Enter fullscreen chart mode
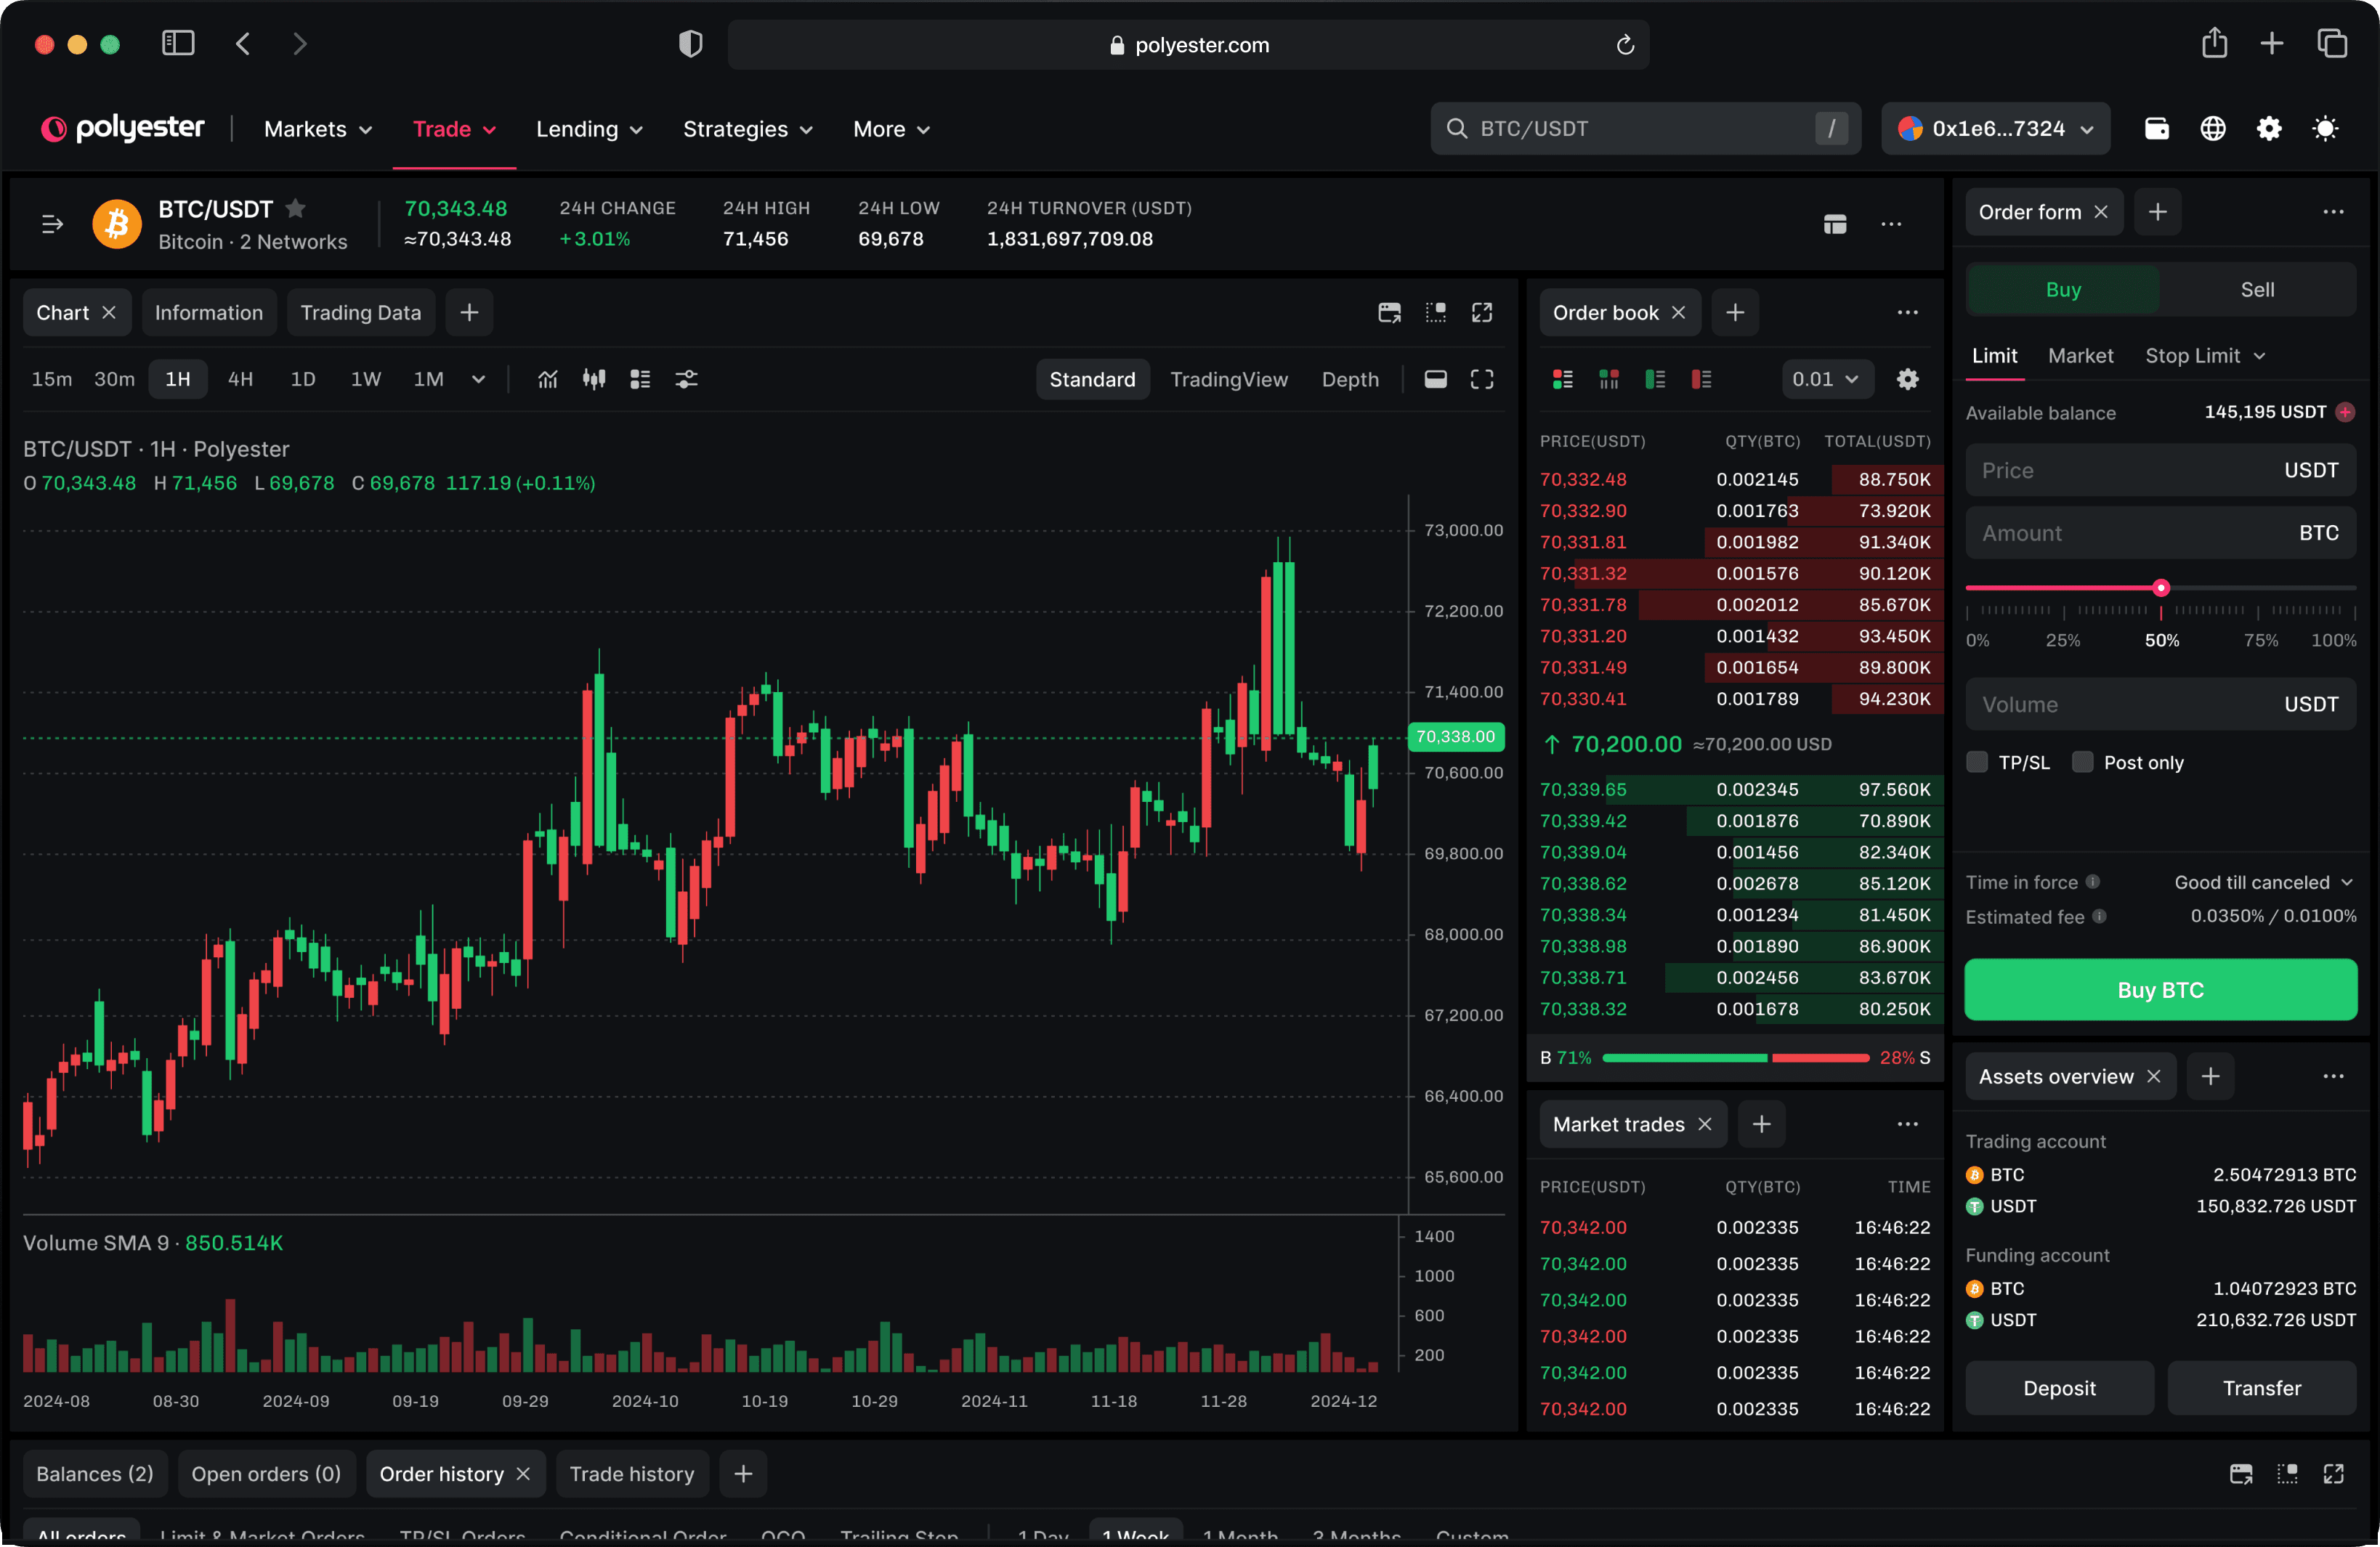 (x=1481, y=379)
